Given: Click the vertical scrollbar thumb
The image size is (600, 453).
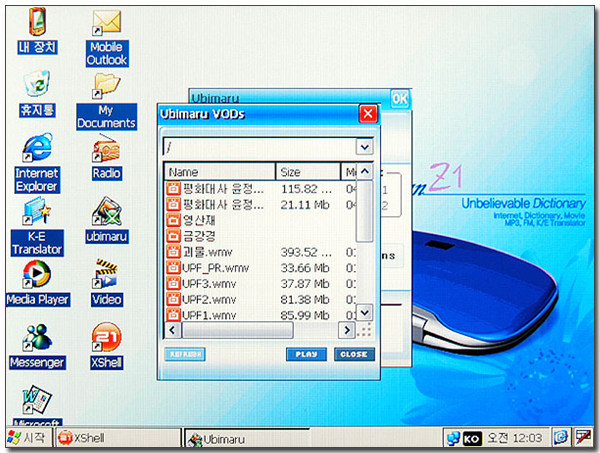Looking at the screenshot, I should [364, 211].
